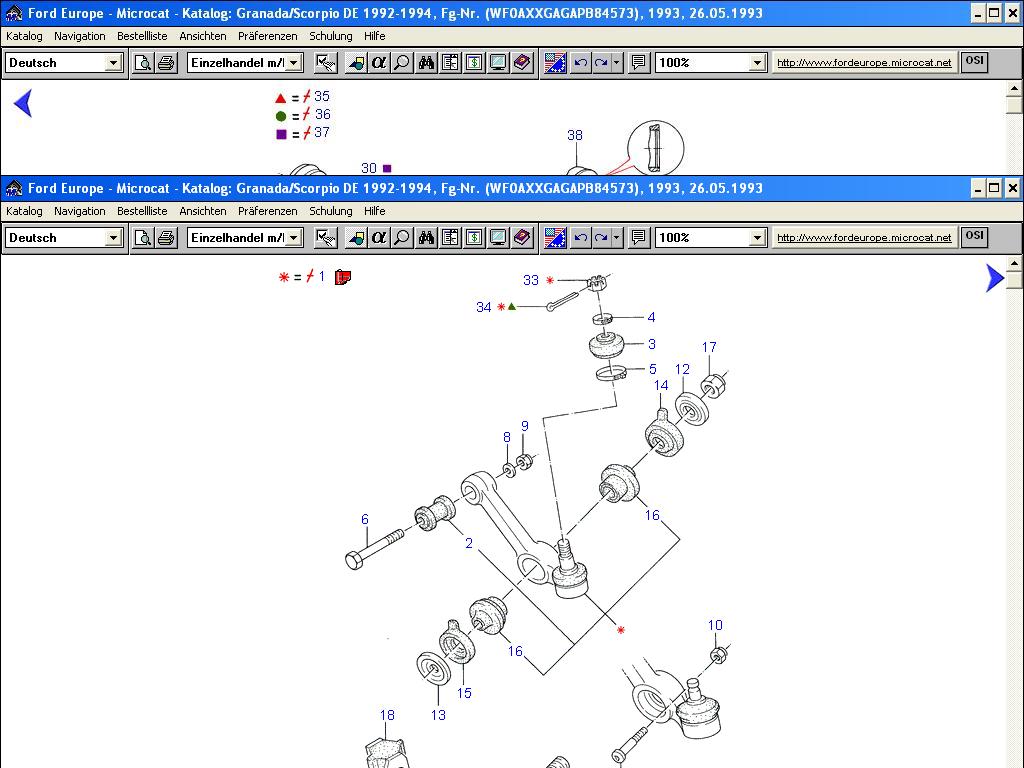Click the printer icon in the background window

(166, 63)
